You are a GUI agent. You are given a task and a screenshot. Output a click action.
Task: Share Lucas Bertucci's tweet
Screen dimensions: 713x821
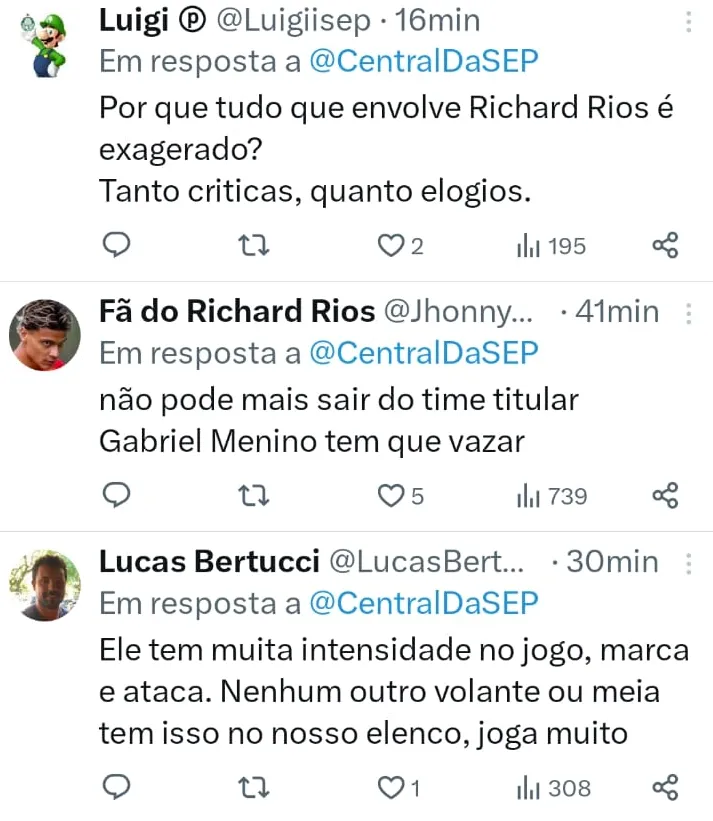coord(665,788)
